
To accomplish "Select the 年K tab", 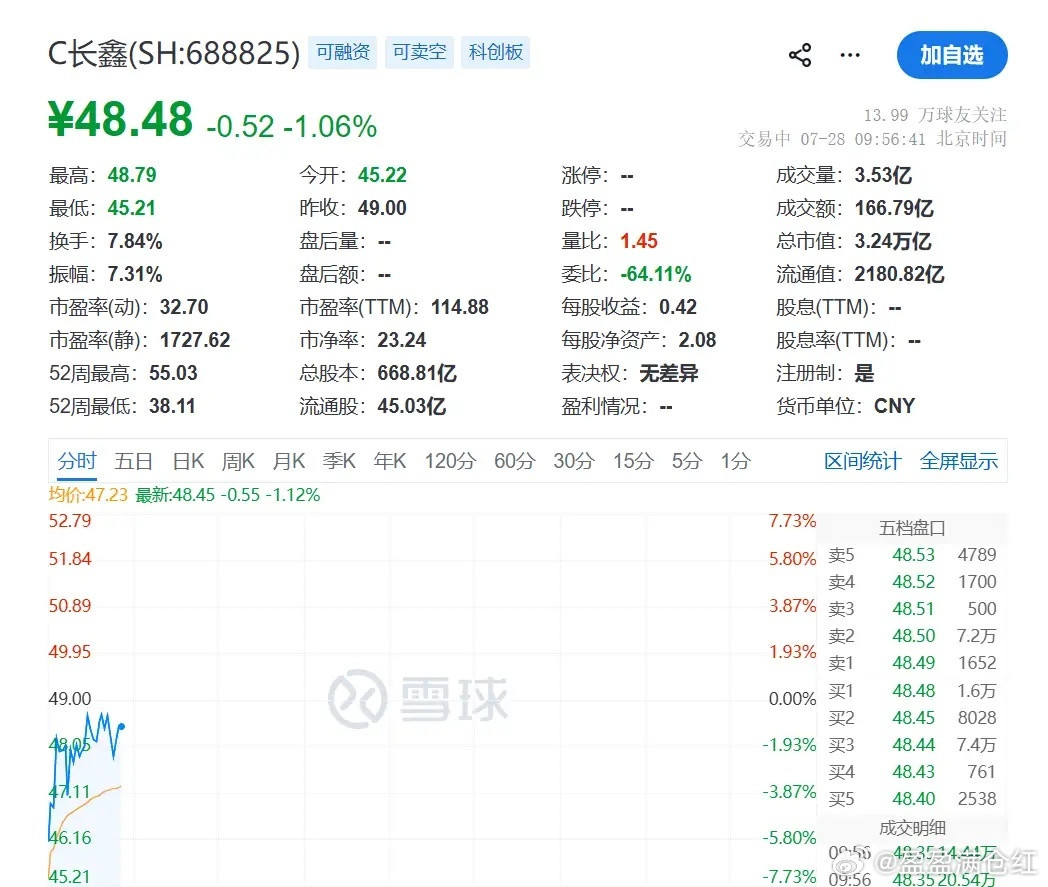I will (390, 461).
